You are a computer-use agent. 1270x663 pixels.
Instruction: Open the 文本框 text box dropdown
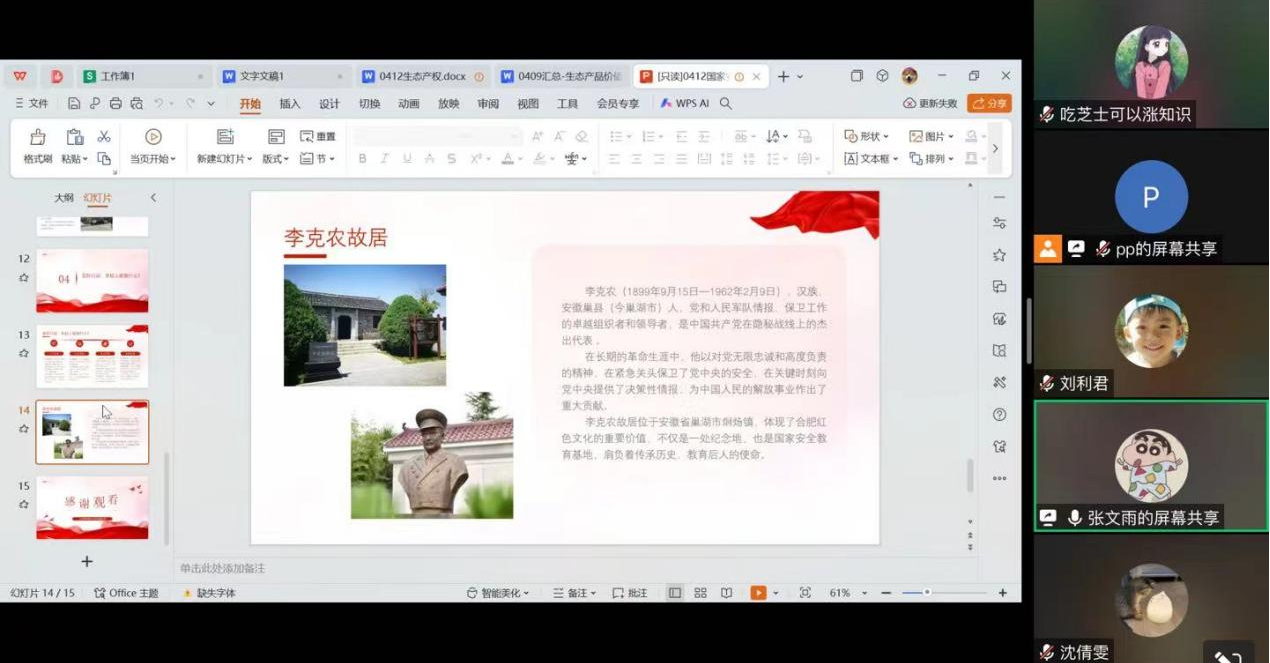[871, 159]
